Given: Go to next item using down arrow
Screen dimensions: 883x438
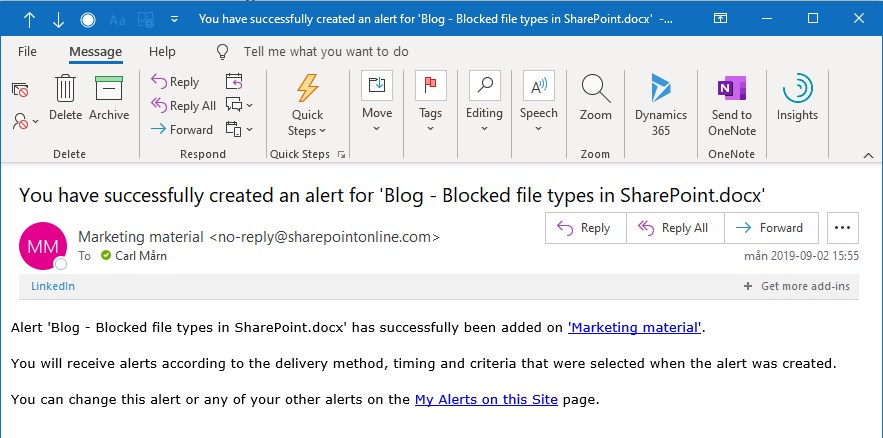Looking at the screenshot, I should pyautogui.click(x=58, y=20).
